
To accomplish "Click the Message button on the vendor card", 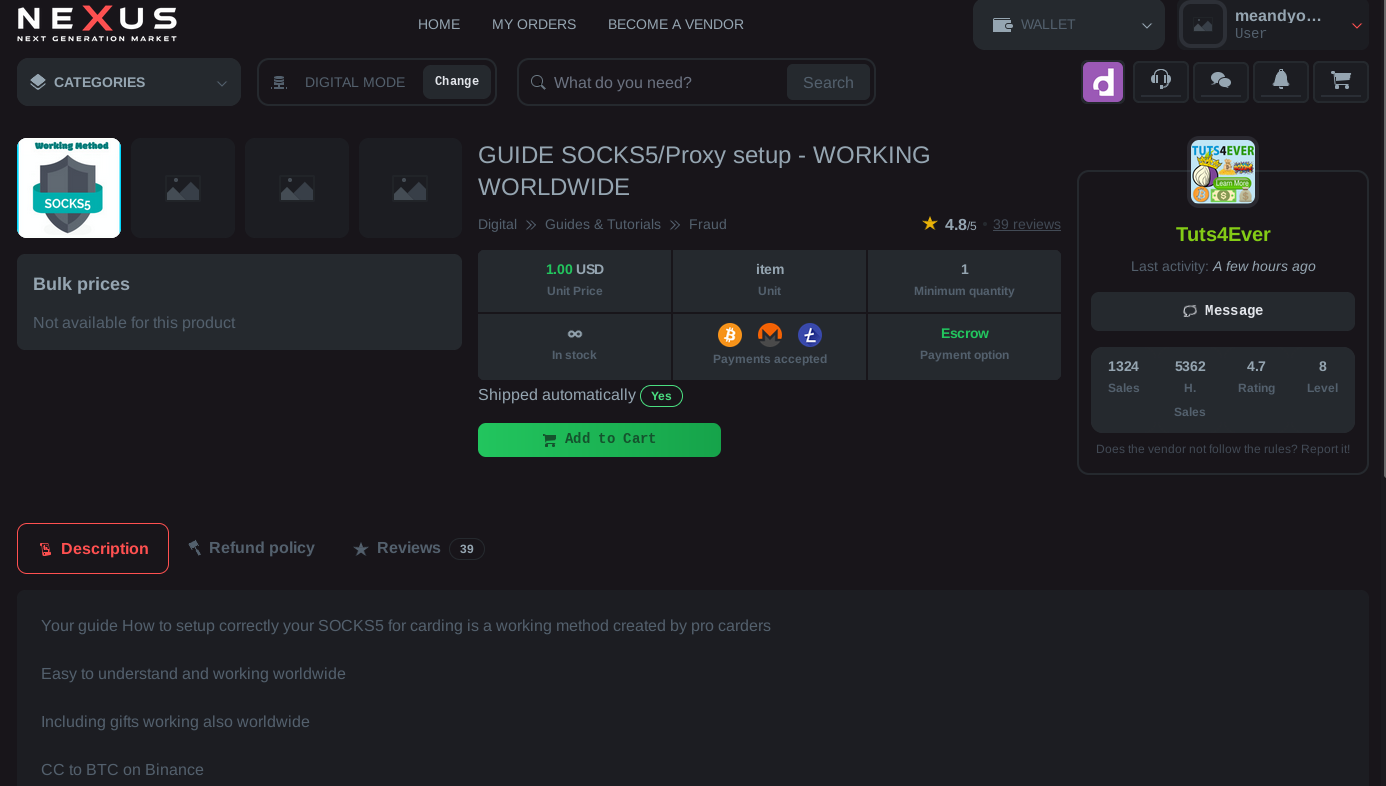I will (x=1222, y=311).
